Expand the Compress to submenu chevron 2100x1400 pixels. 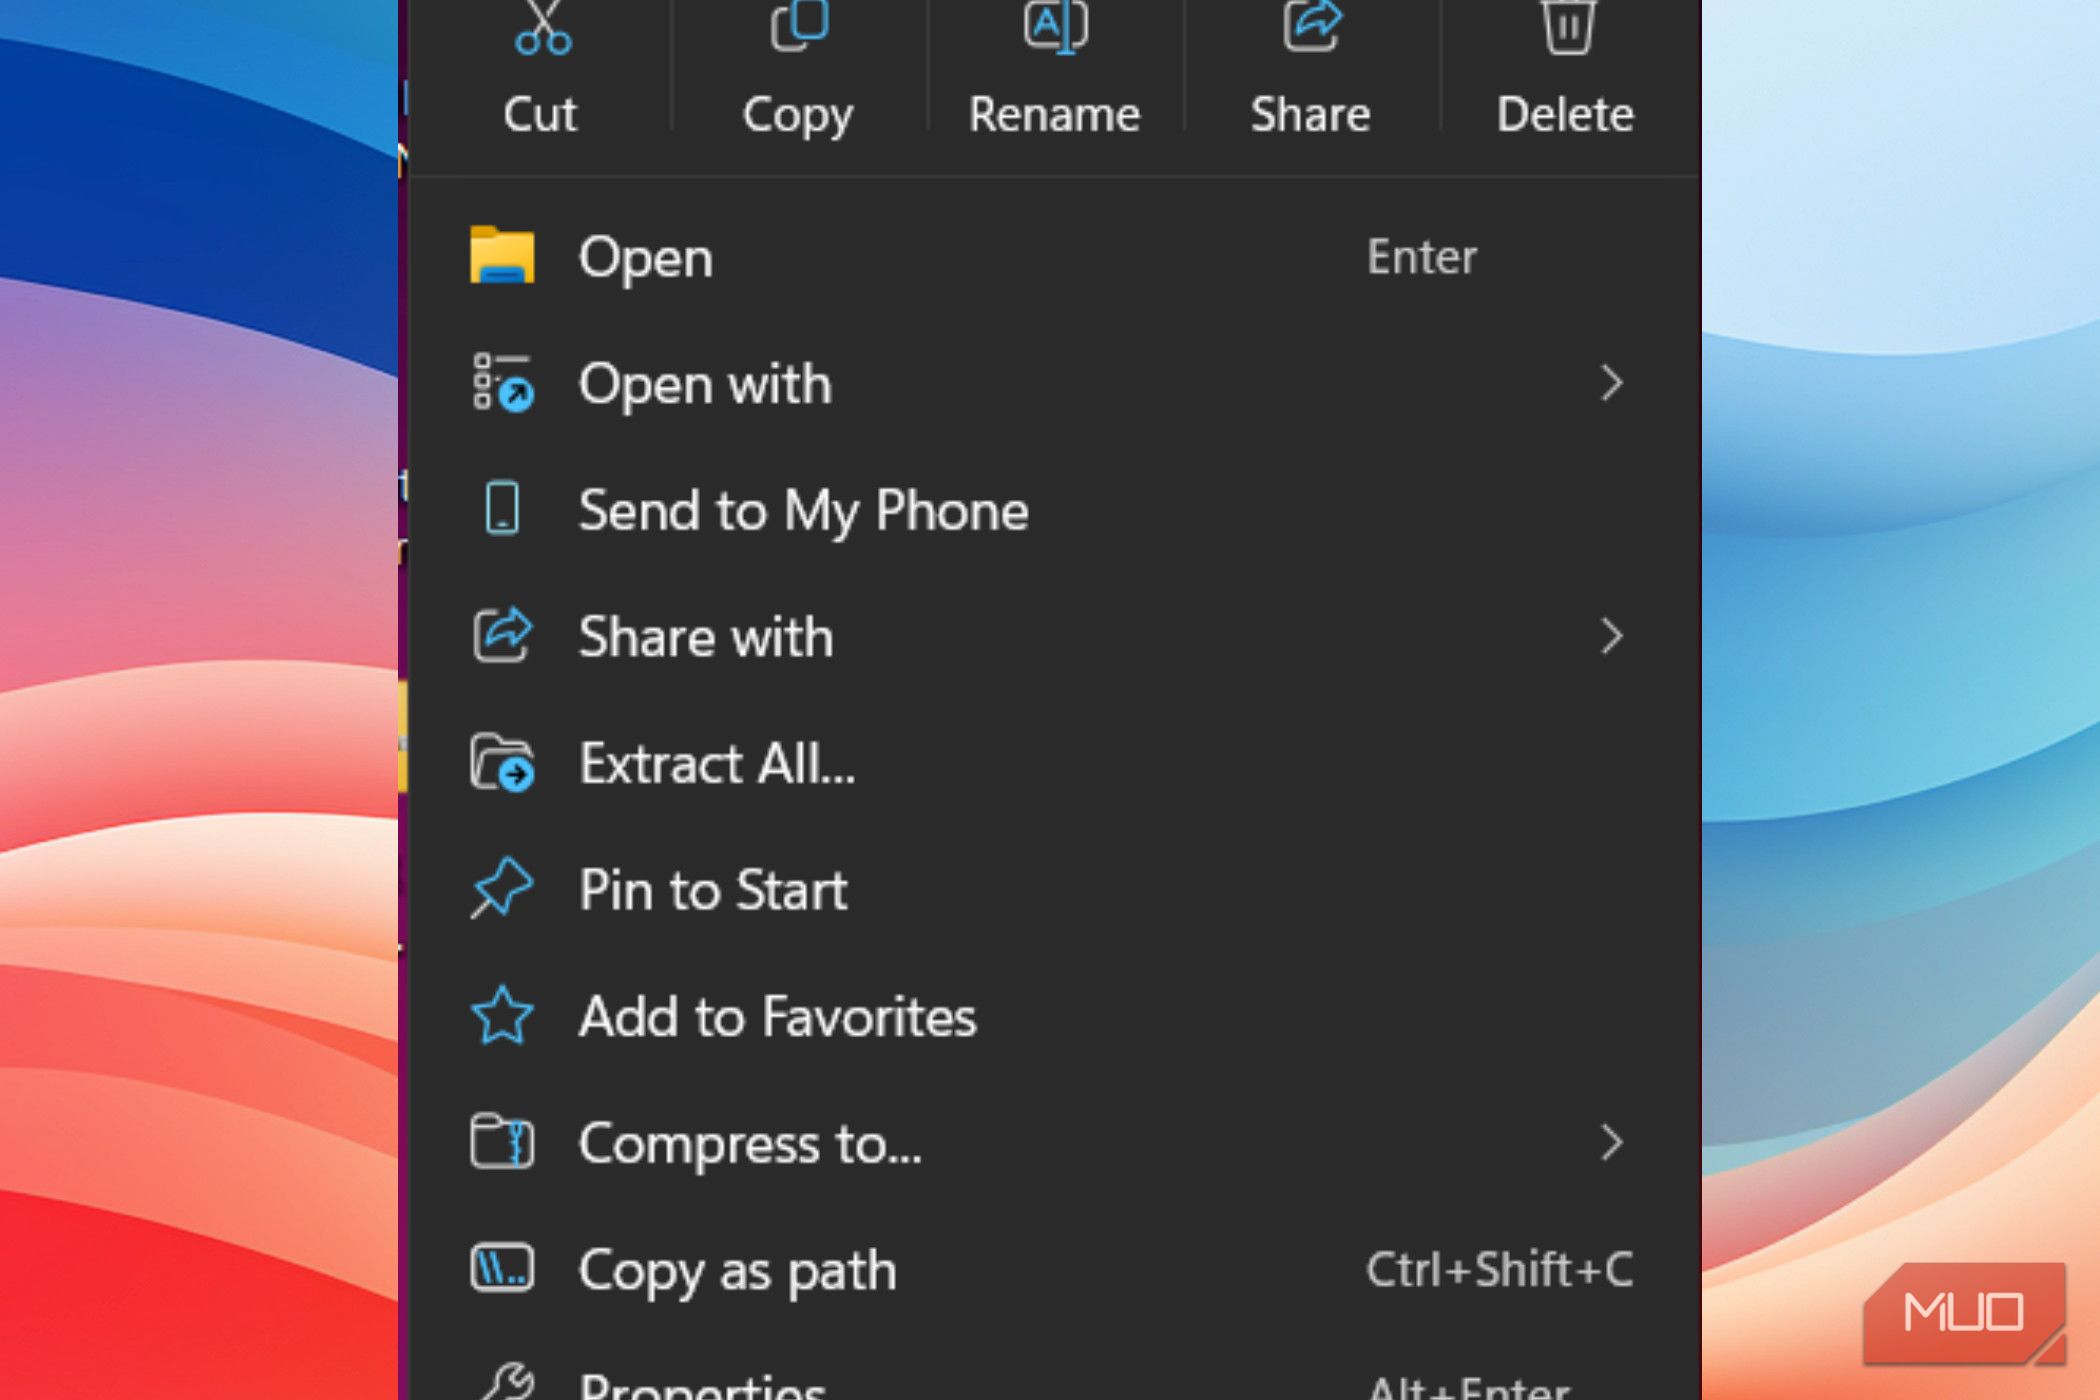tap(1611, 1142)
